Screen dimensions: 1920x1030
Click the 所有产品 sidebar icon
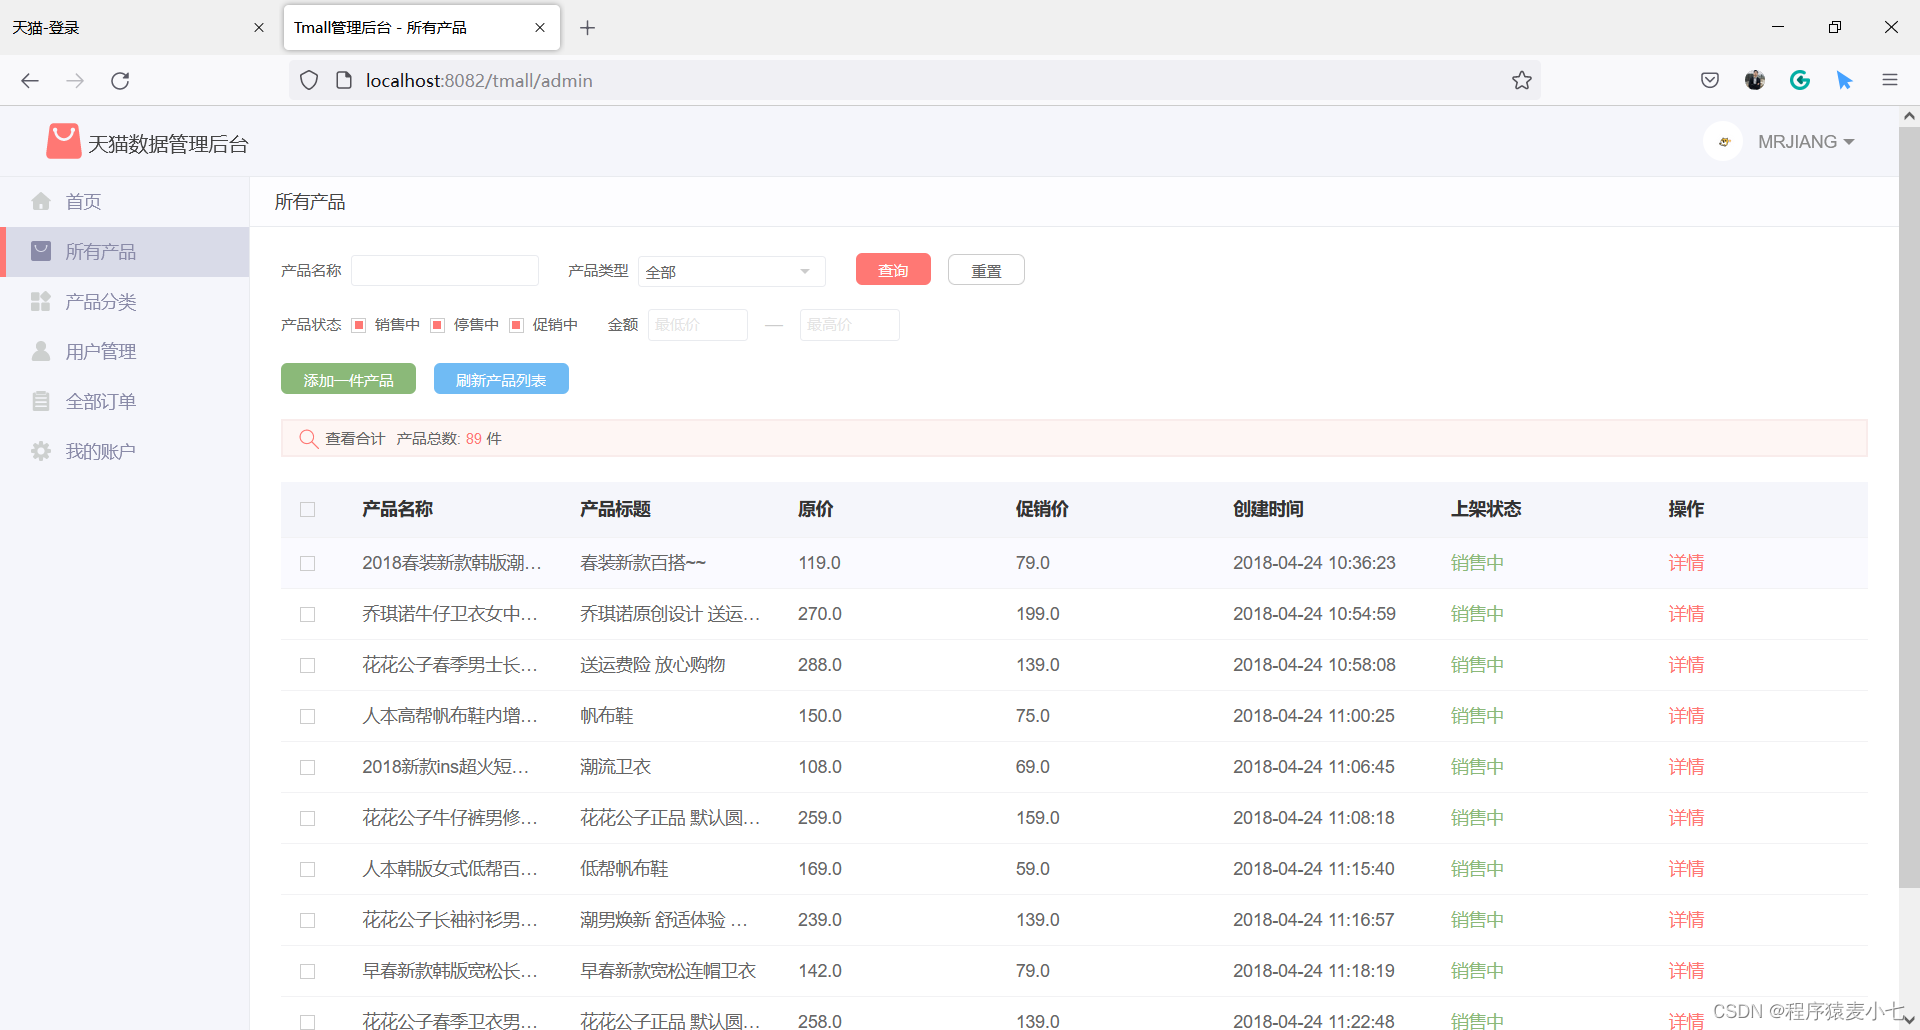41,251
